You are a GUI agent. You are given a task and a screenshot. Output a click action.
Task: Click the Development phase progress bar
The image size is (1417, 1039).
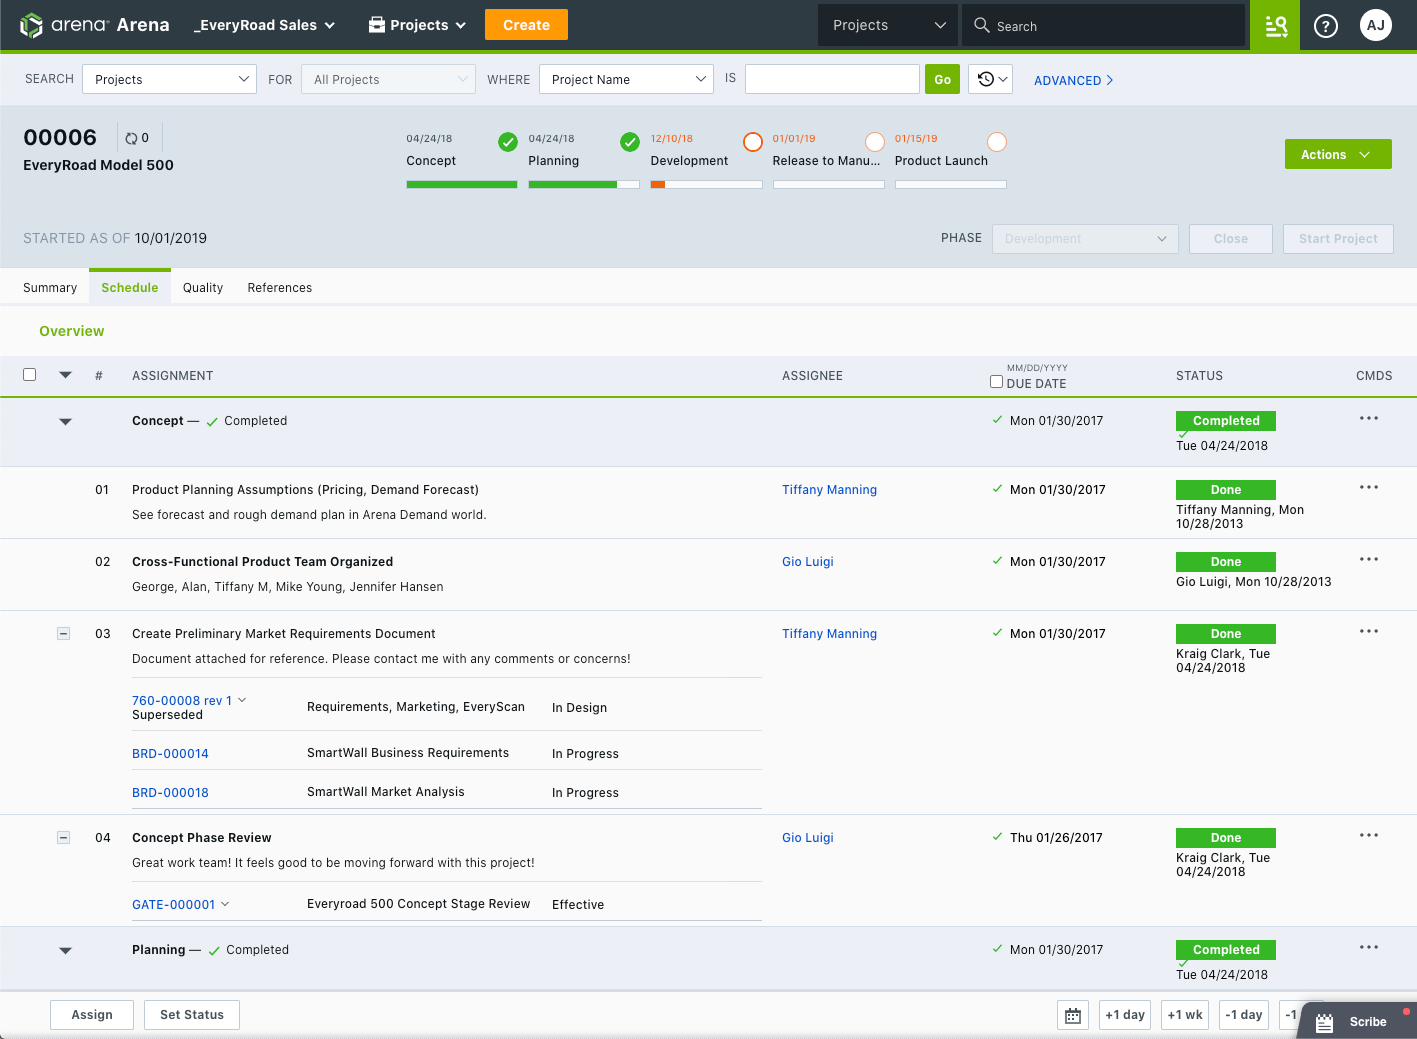pyautogui.click(x=706, y=184)
